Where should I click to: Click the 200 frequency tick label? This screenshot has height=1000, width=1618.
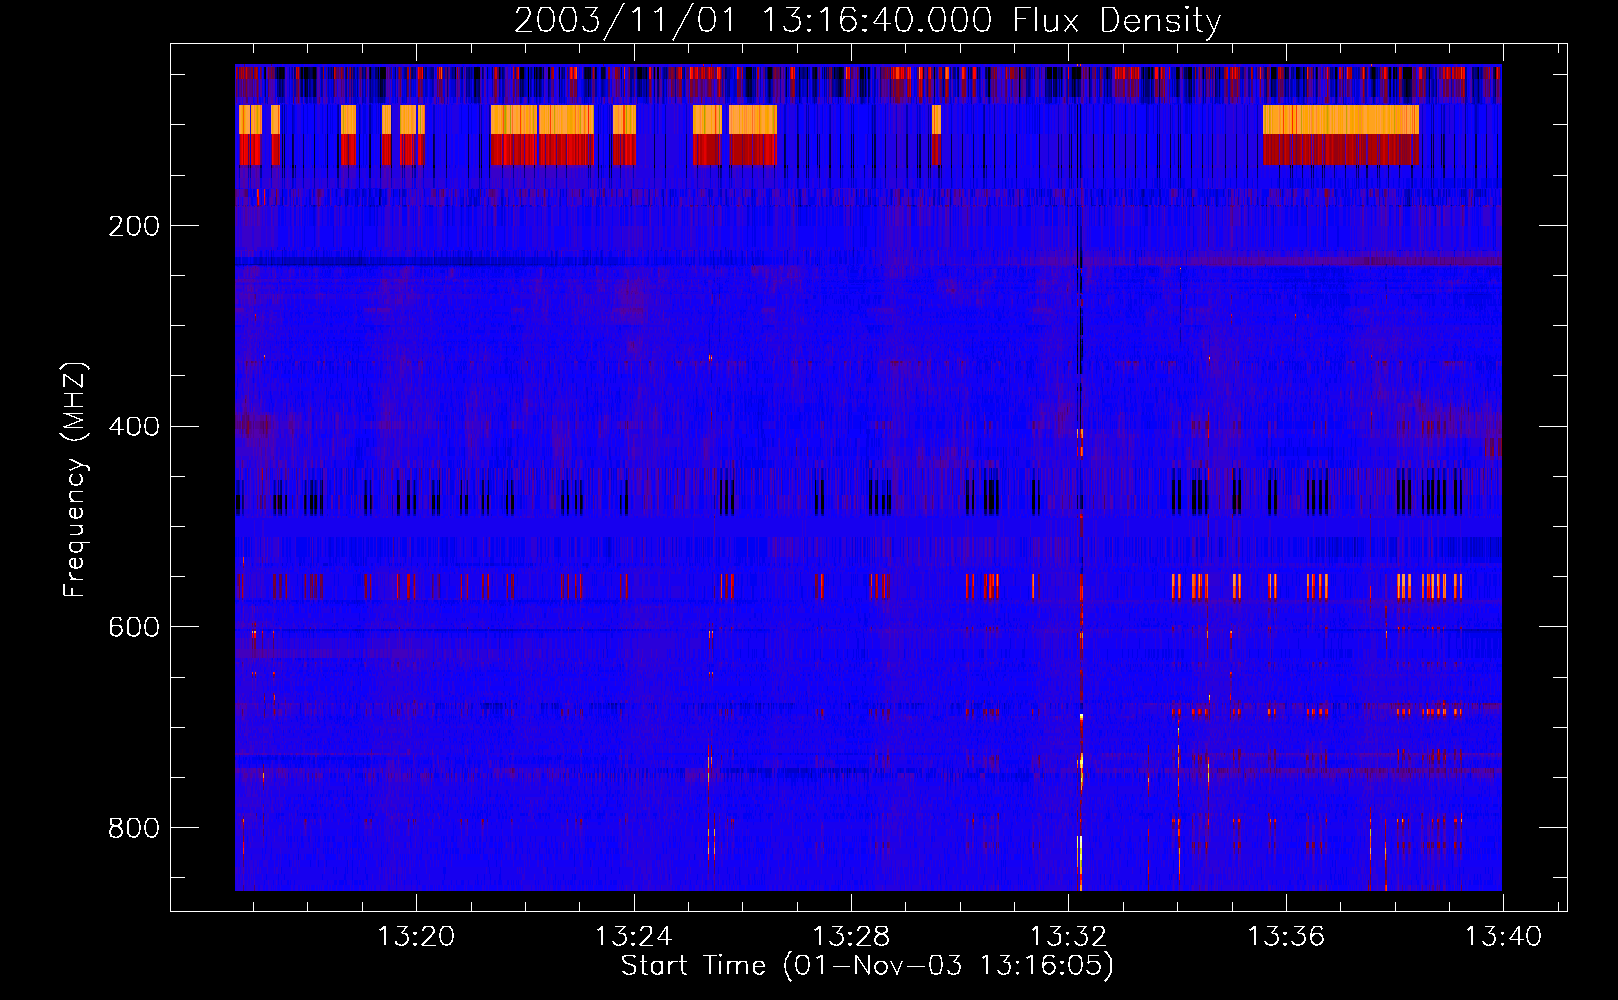[134, 226]
